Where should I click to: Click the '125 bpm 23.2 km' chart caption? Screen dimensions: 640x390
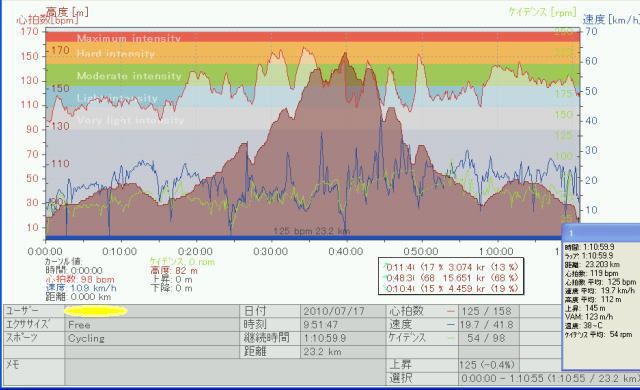pyautogui.click(x=312, y=231)
